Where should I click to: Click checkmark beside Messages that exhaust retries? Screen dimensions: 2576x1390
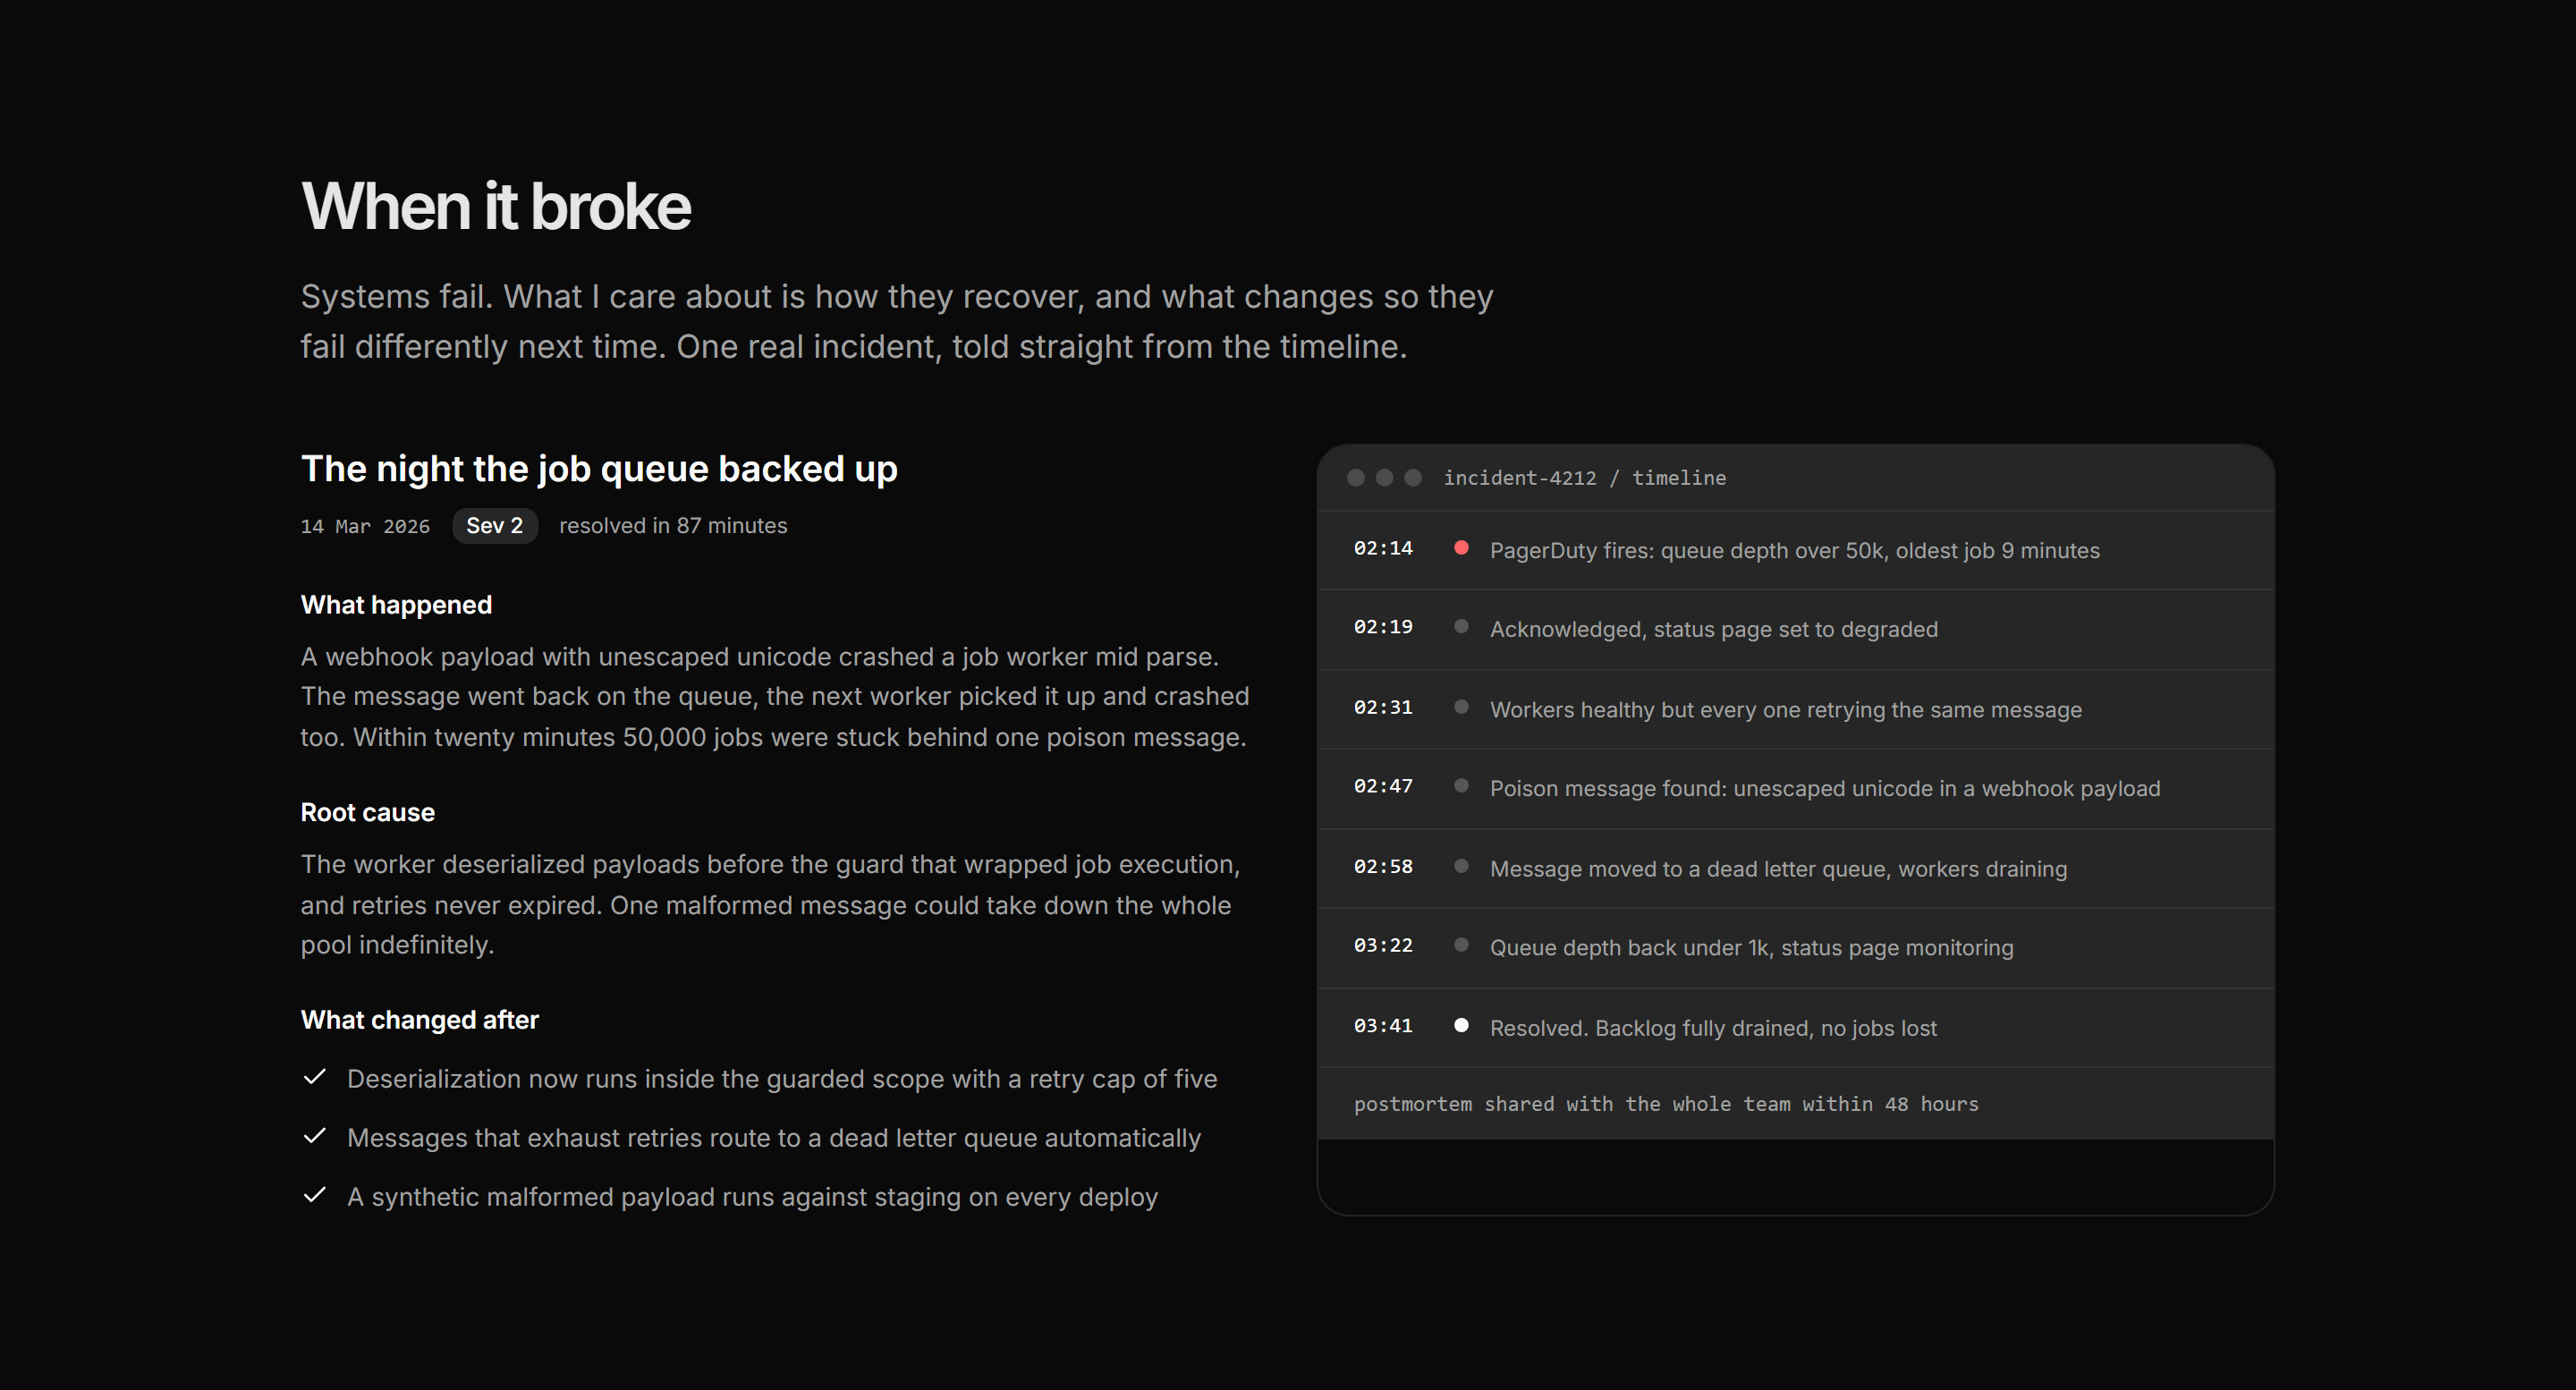coord(315,1136)
